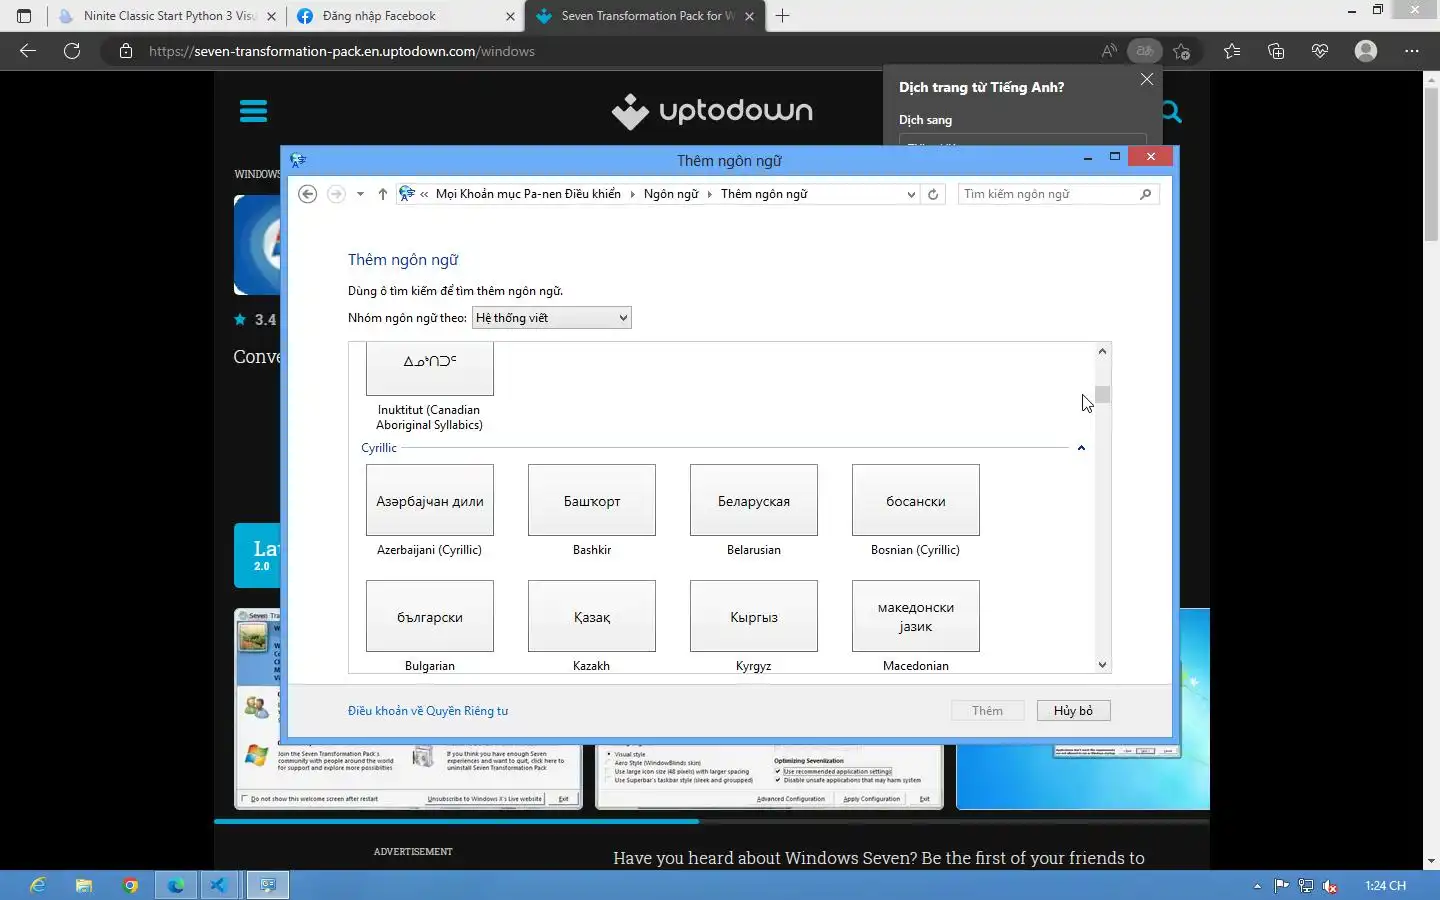
Task: Click the browser back arrow
Action: 28,51
